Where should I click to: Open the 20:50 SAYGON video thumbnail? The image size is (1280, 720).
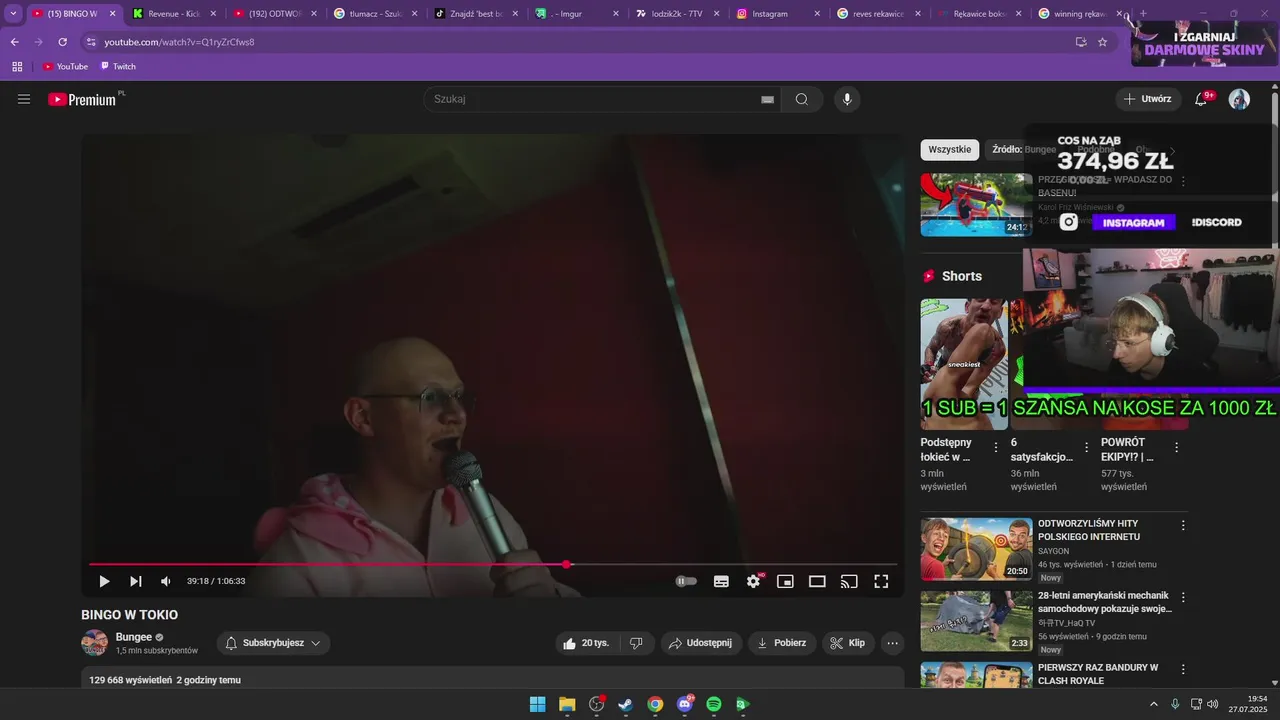click(976, 549)
